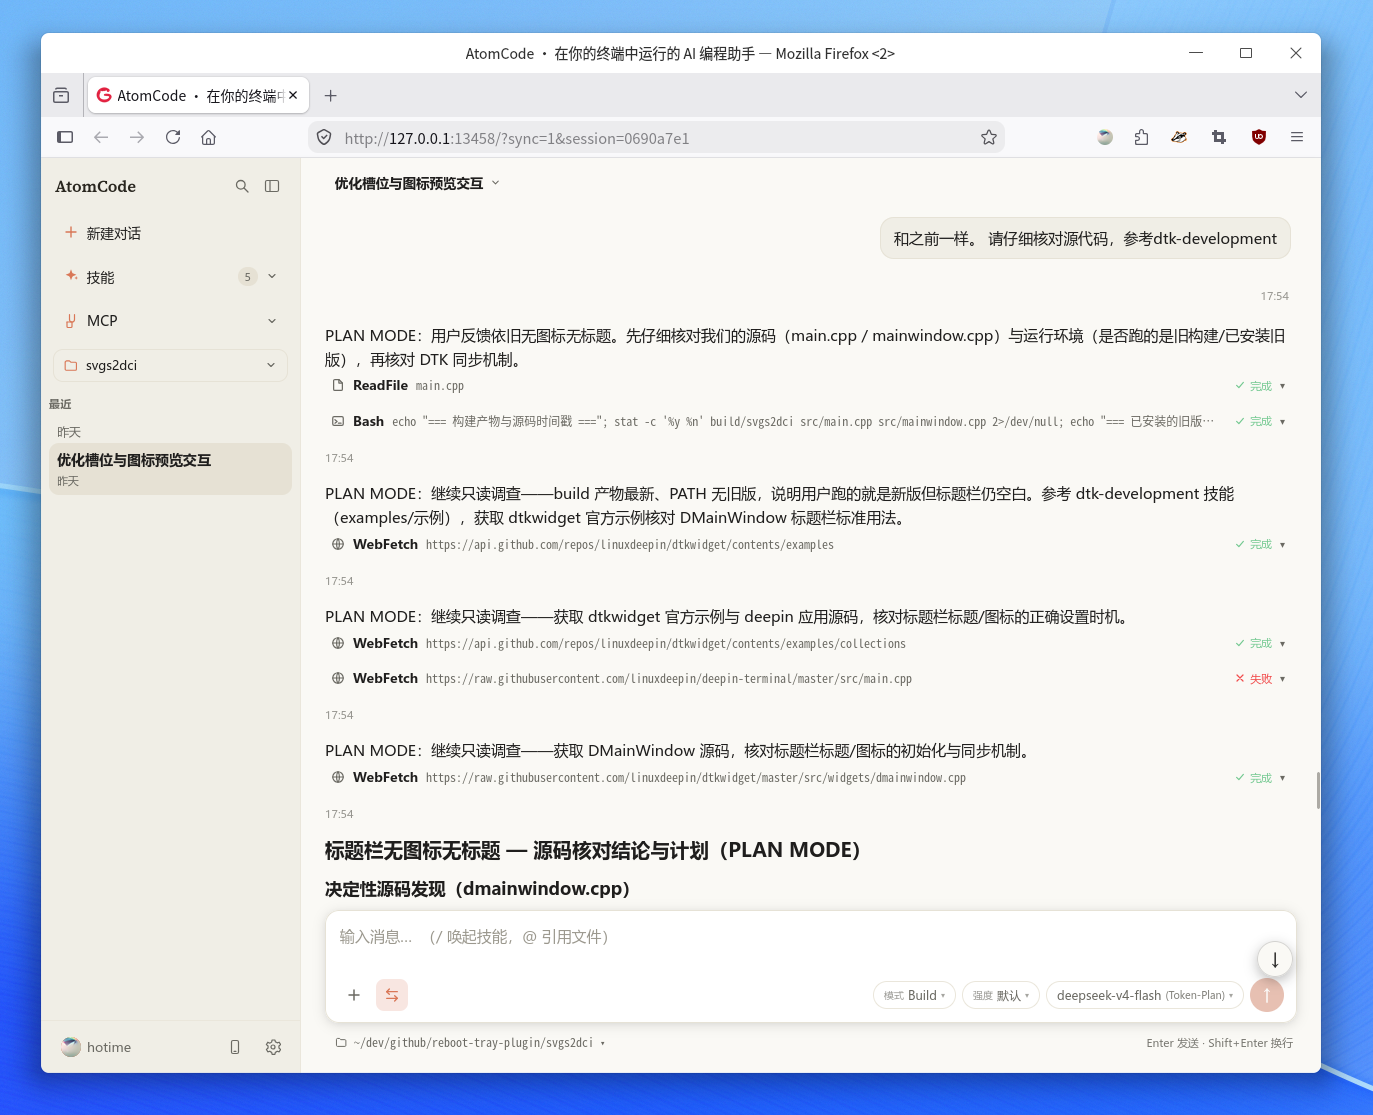Screen dimensions: 1373x1115
Task: Reload the page in Firefox
Action: pos(173,137)
